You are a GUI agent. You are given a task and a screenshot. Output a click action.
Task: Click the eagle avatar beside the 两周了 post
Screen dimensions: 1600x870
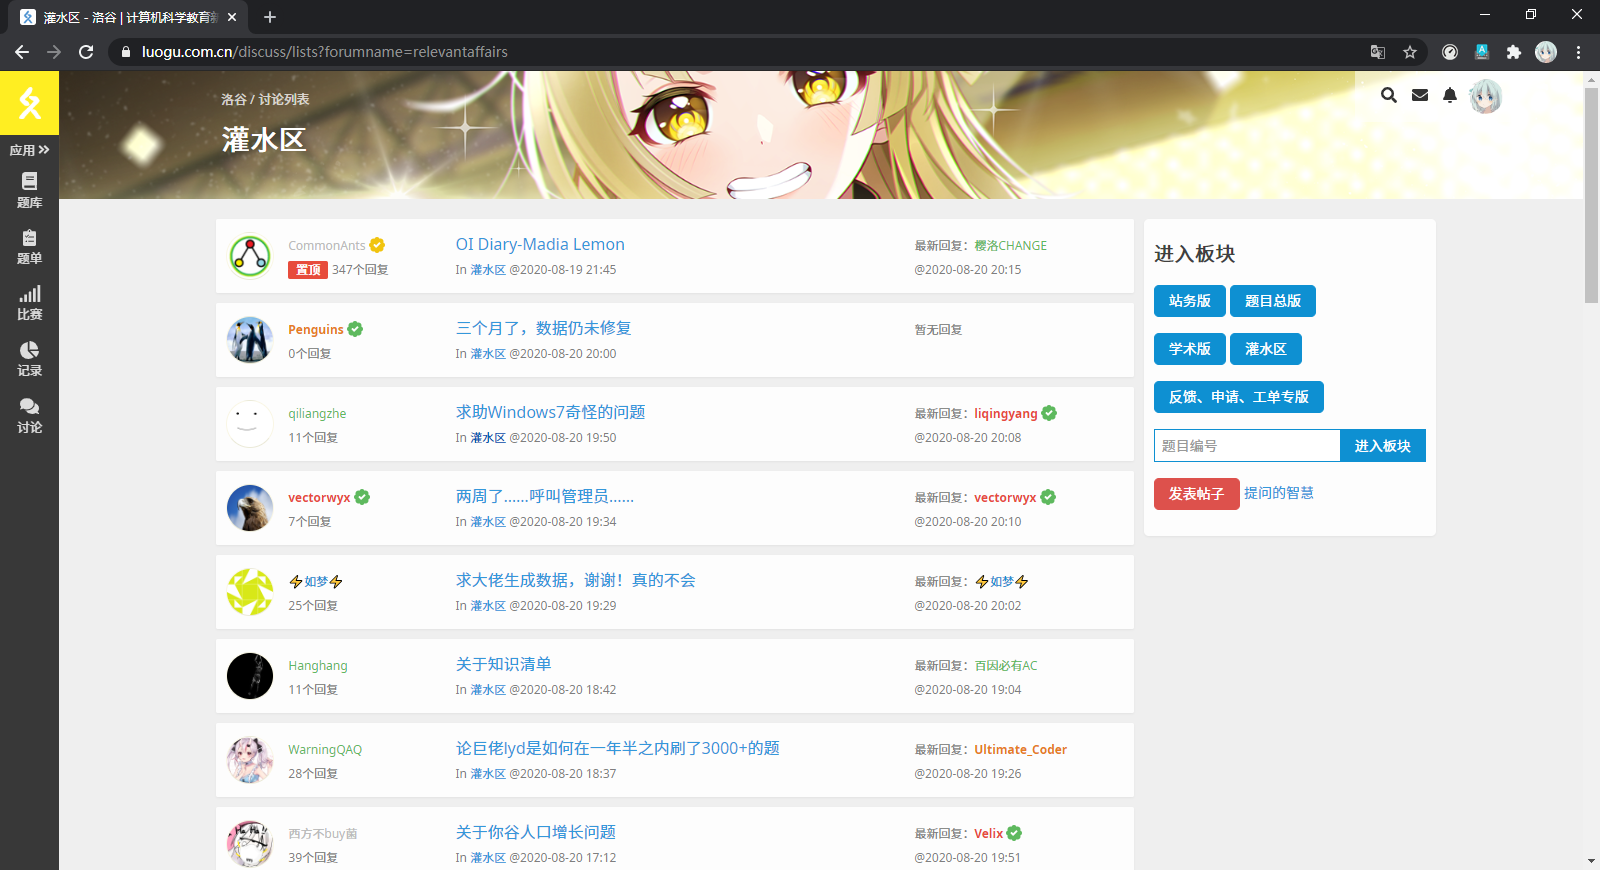click(250, 508)
